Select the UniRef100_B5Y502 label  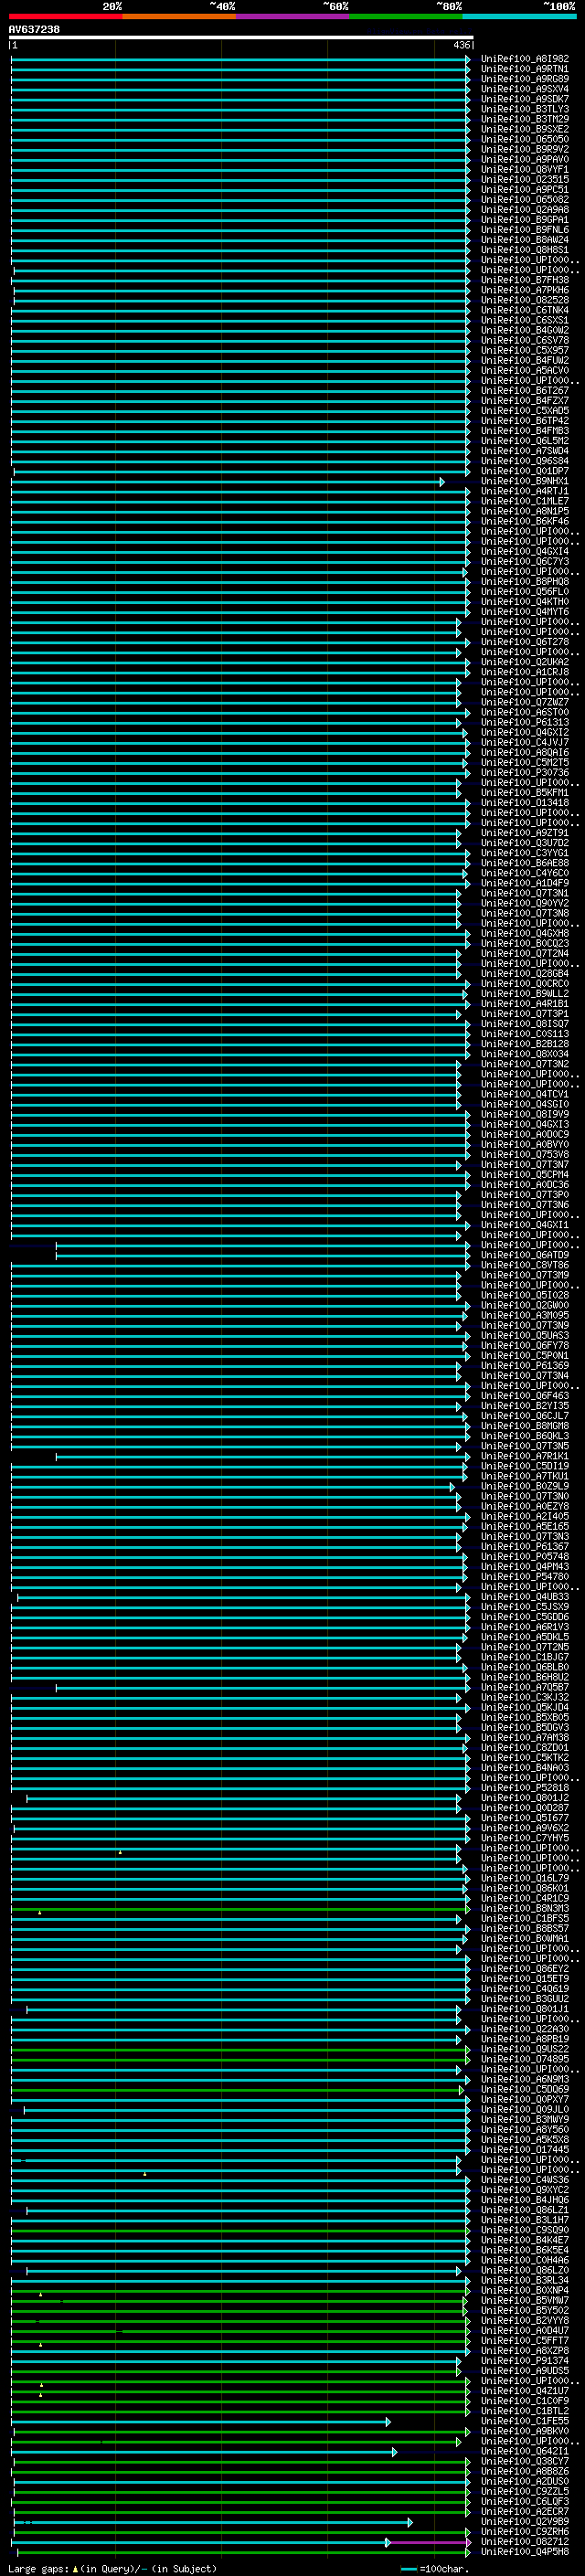coord(525,2310)
